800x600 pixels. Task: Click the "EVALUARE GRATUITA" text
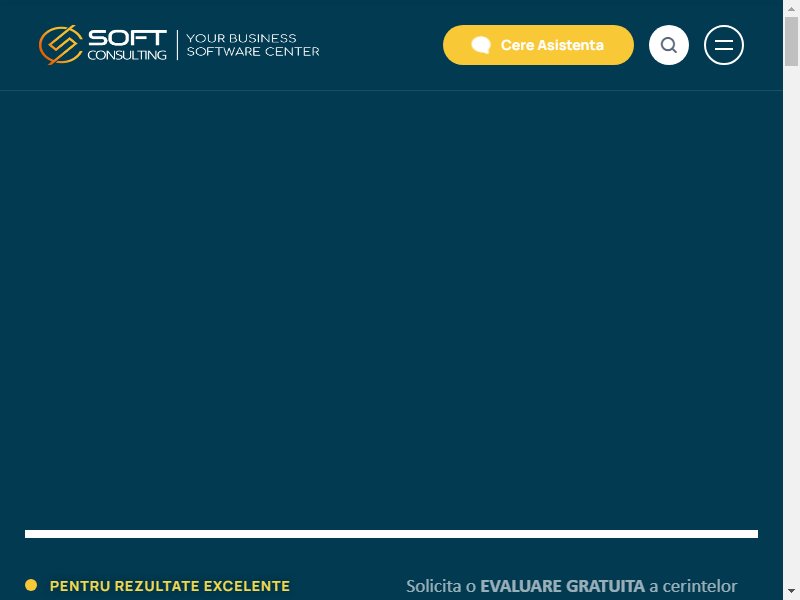[x=562, y=586]
